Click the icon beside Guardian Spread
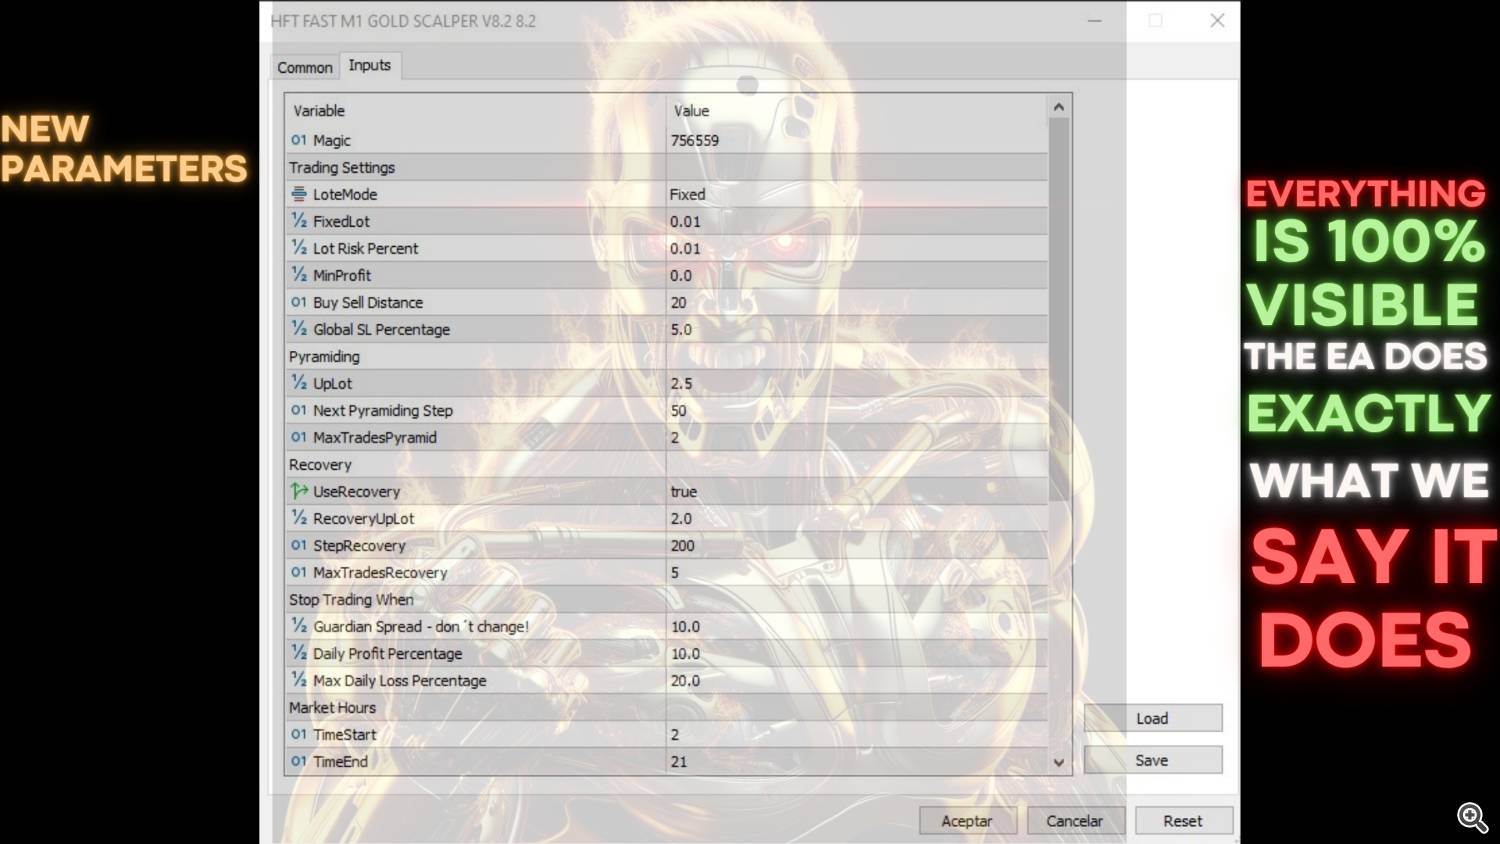 point(298,626)
